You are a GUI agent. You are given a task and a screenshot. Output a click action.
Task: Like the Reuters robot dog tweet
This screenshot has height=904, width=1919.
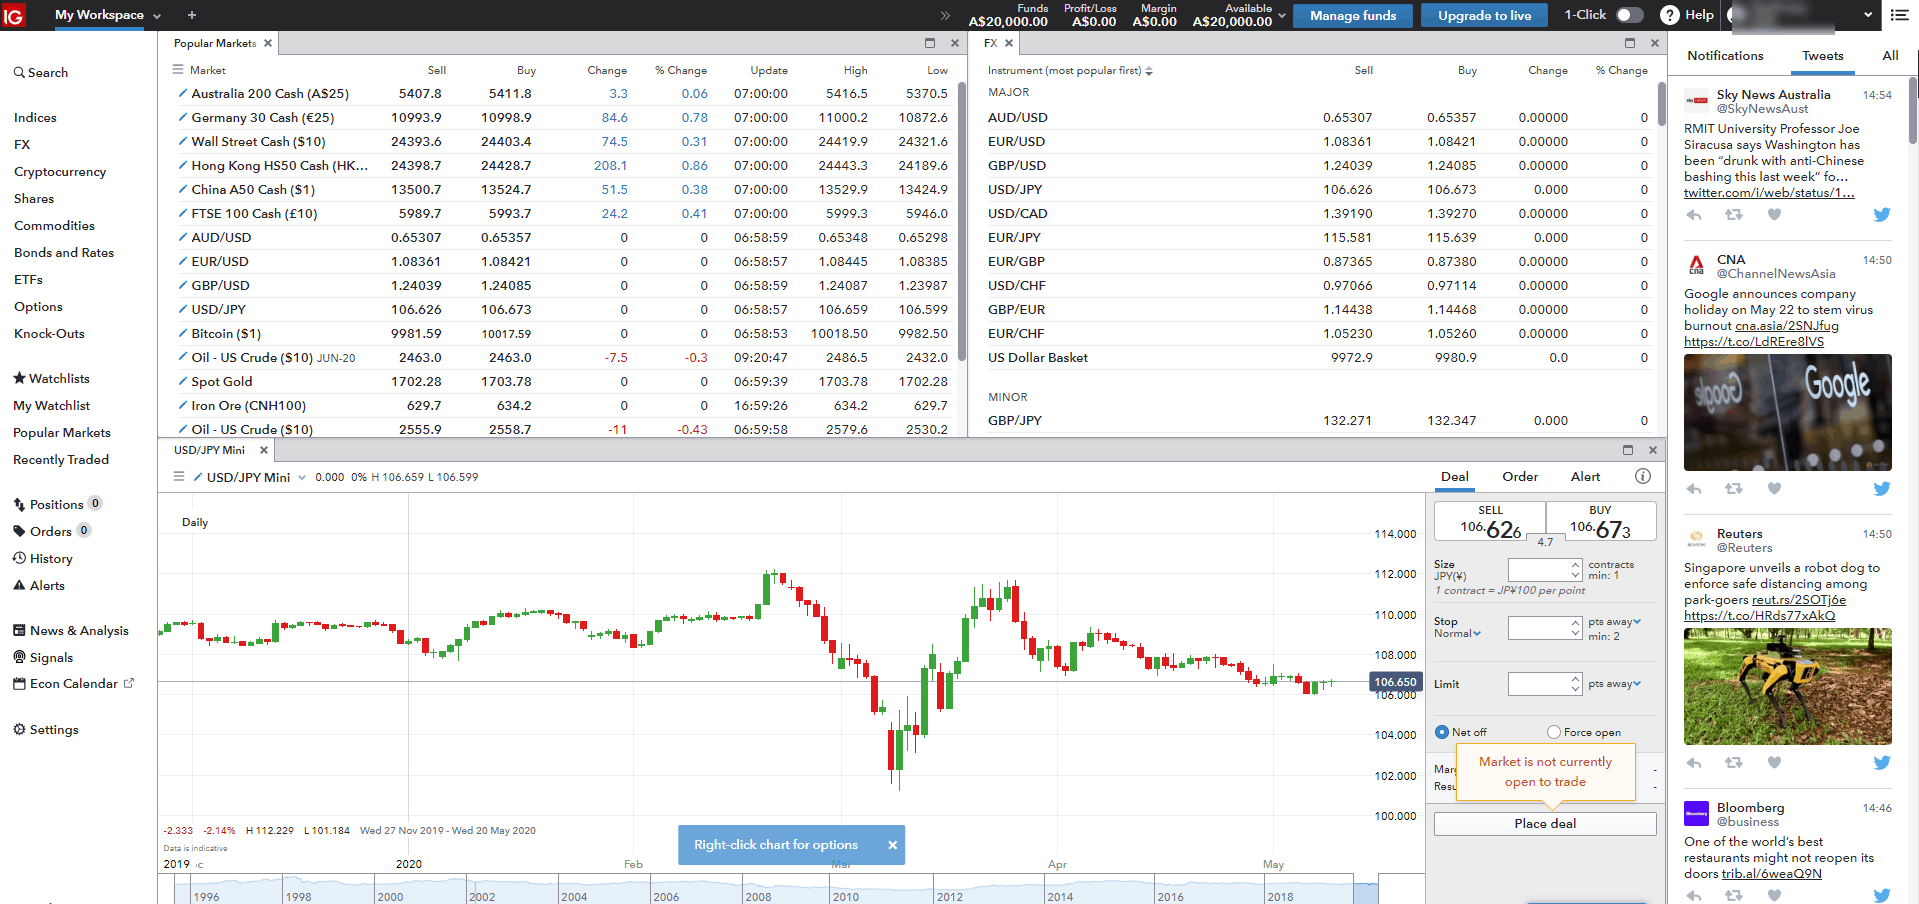pyautogui.click(x=1774, y=763)
